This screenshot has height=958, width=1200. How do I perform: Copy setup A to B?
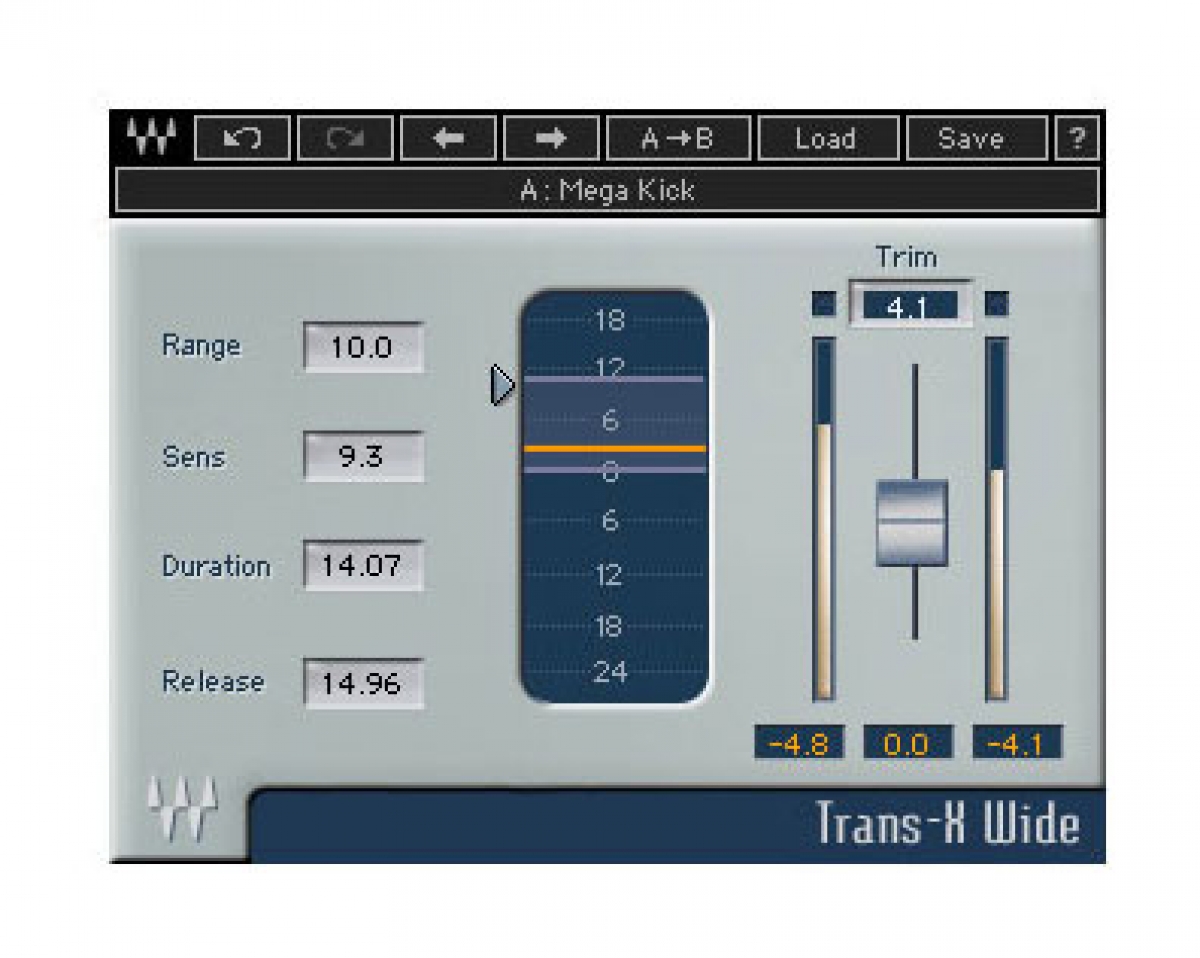(x=678, y=138)
